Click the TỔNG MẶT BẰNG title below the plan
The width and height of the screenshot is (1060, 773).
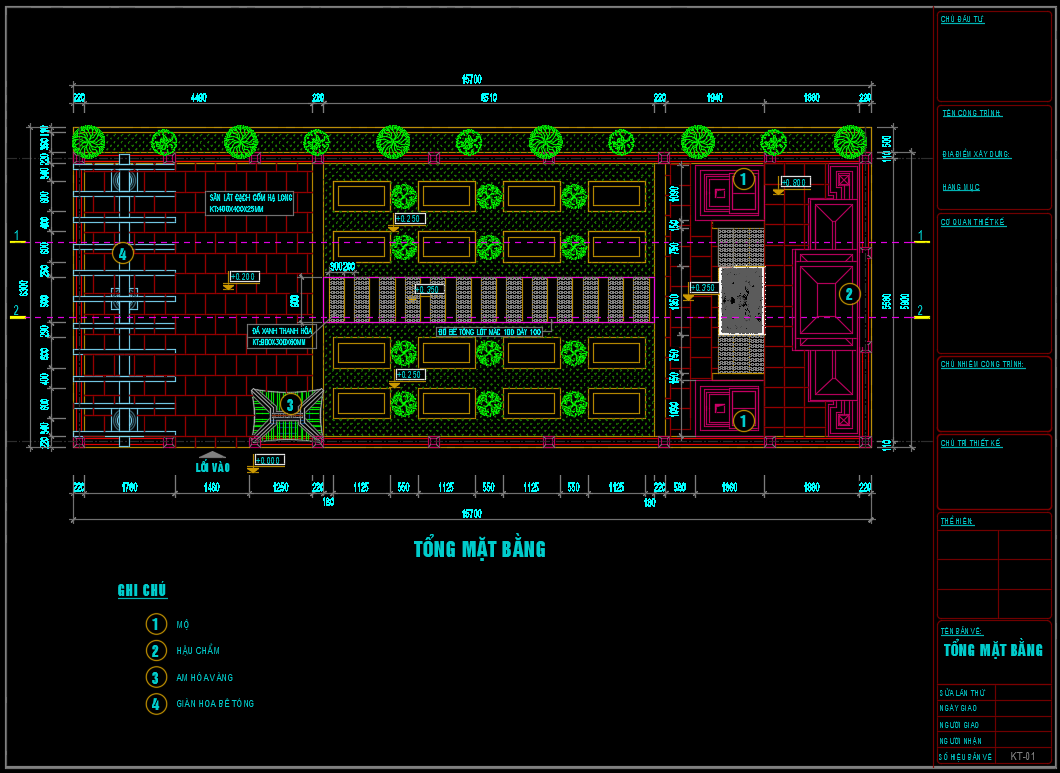479,548
